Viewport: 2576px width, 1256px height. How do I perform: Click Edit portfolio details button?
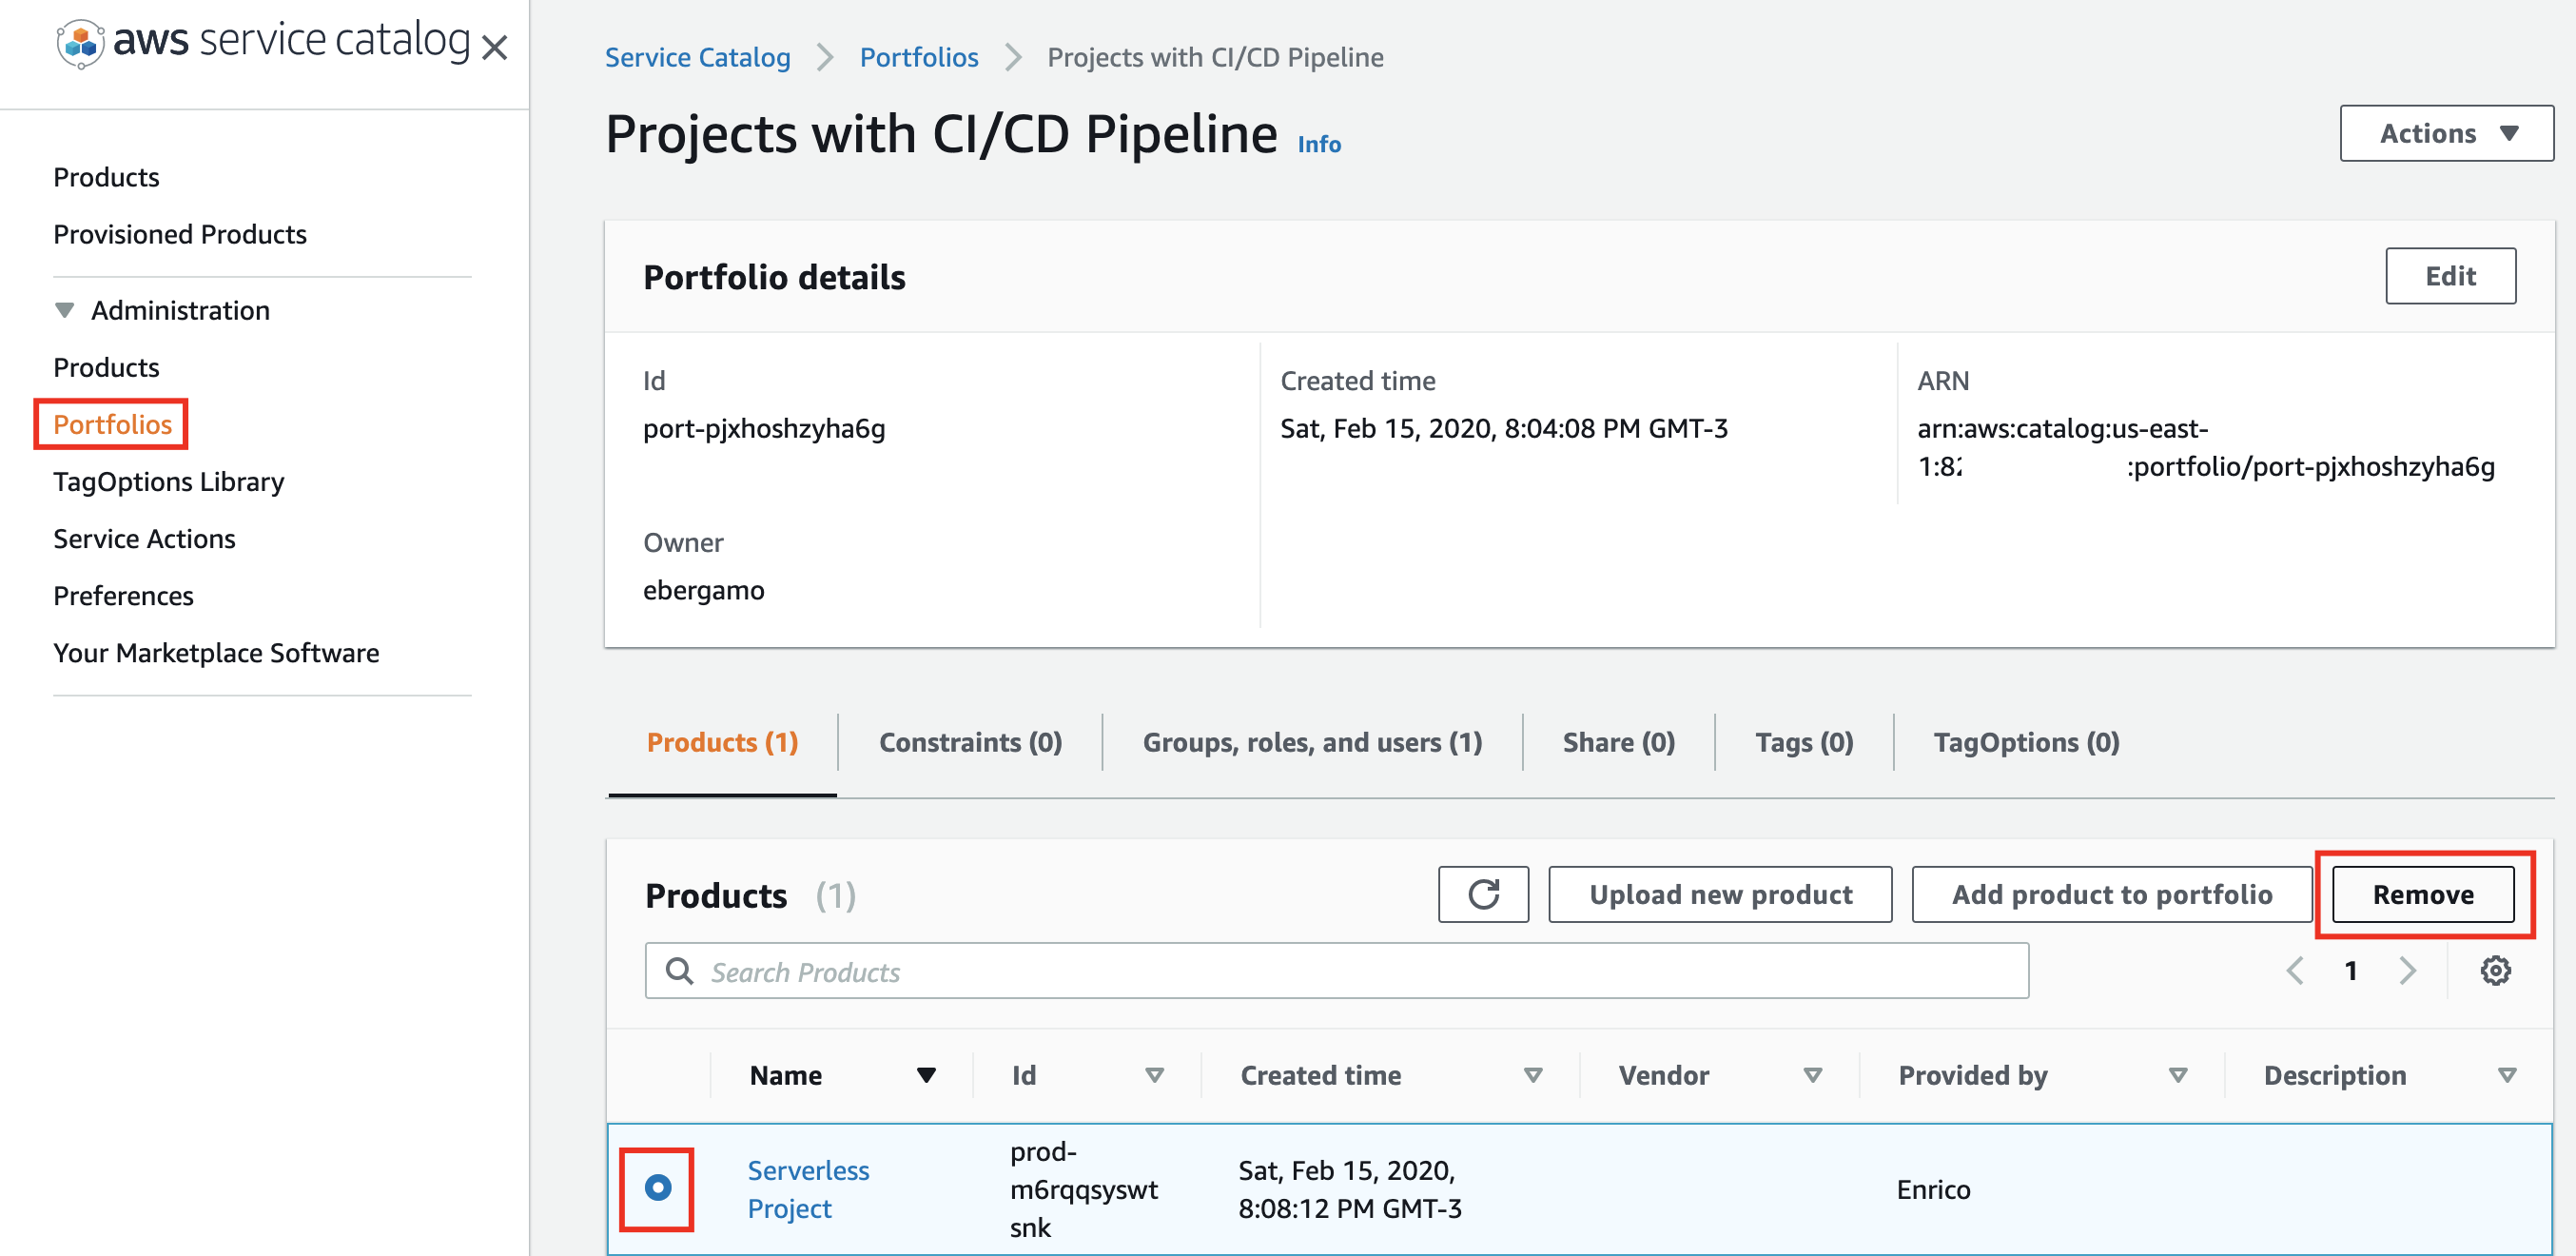coord(2450,276)
